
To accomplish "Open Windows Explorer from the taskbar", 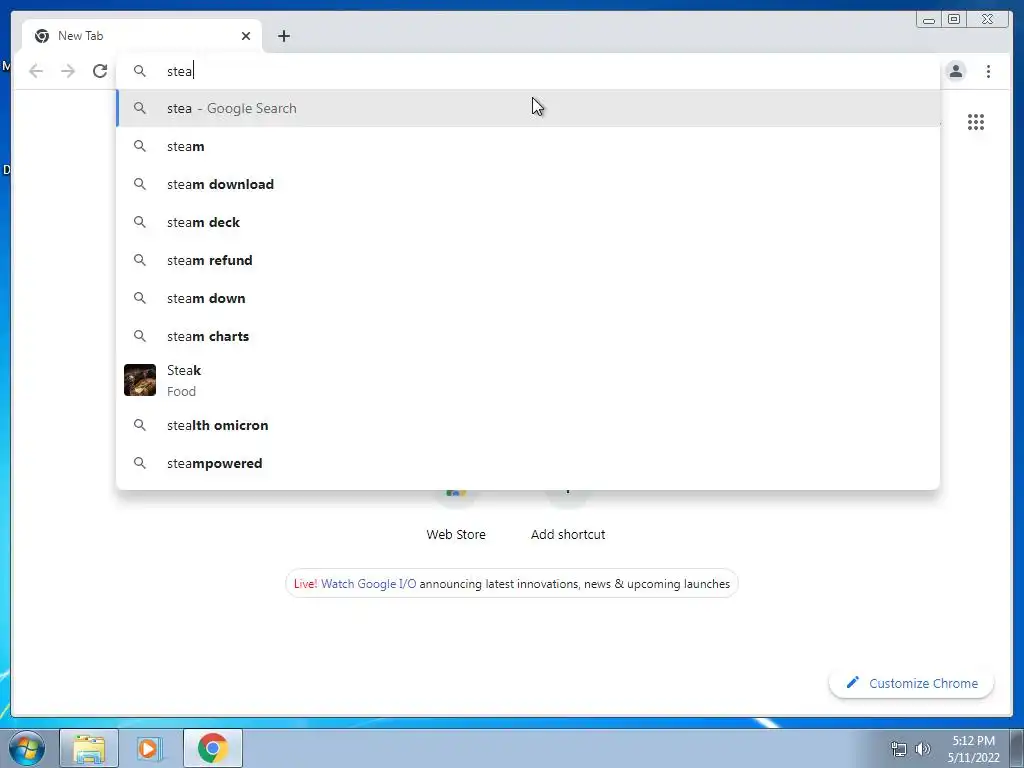I will [x=89, y=748].
